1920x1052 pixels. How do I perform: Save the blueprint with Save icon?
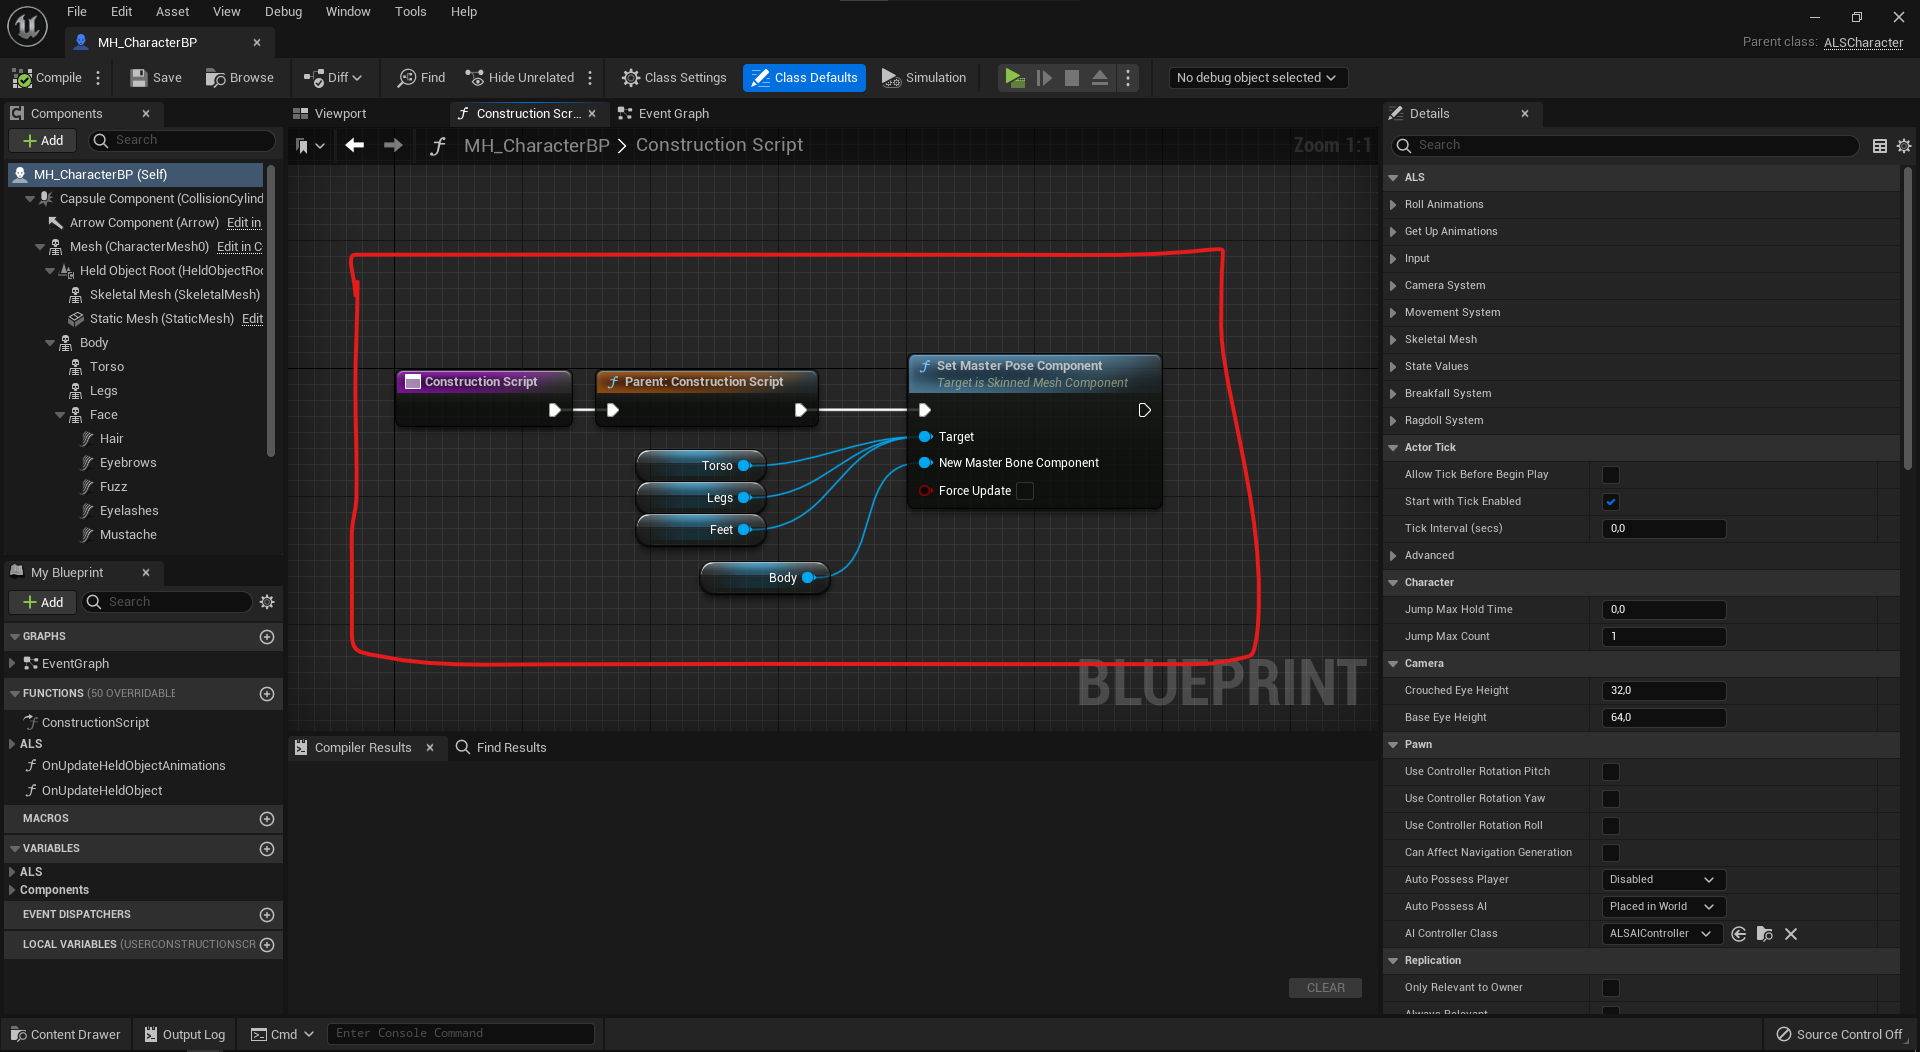(x=139, y=78)
